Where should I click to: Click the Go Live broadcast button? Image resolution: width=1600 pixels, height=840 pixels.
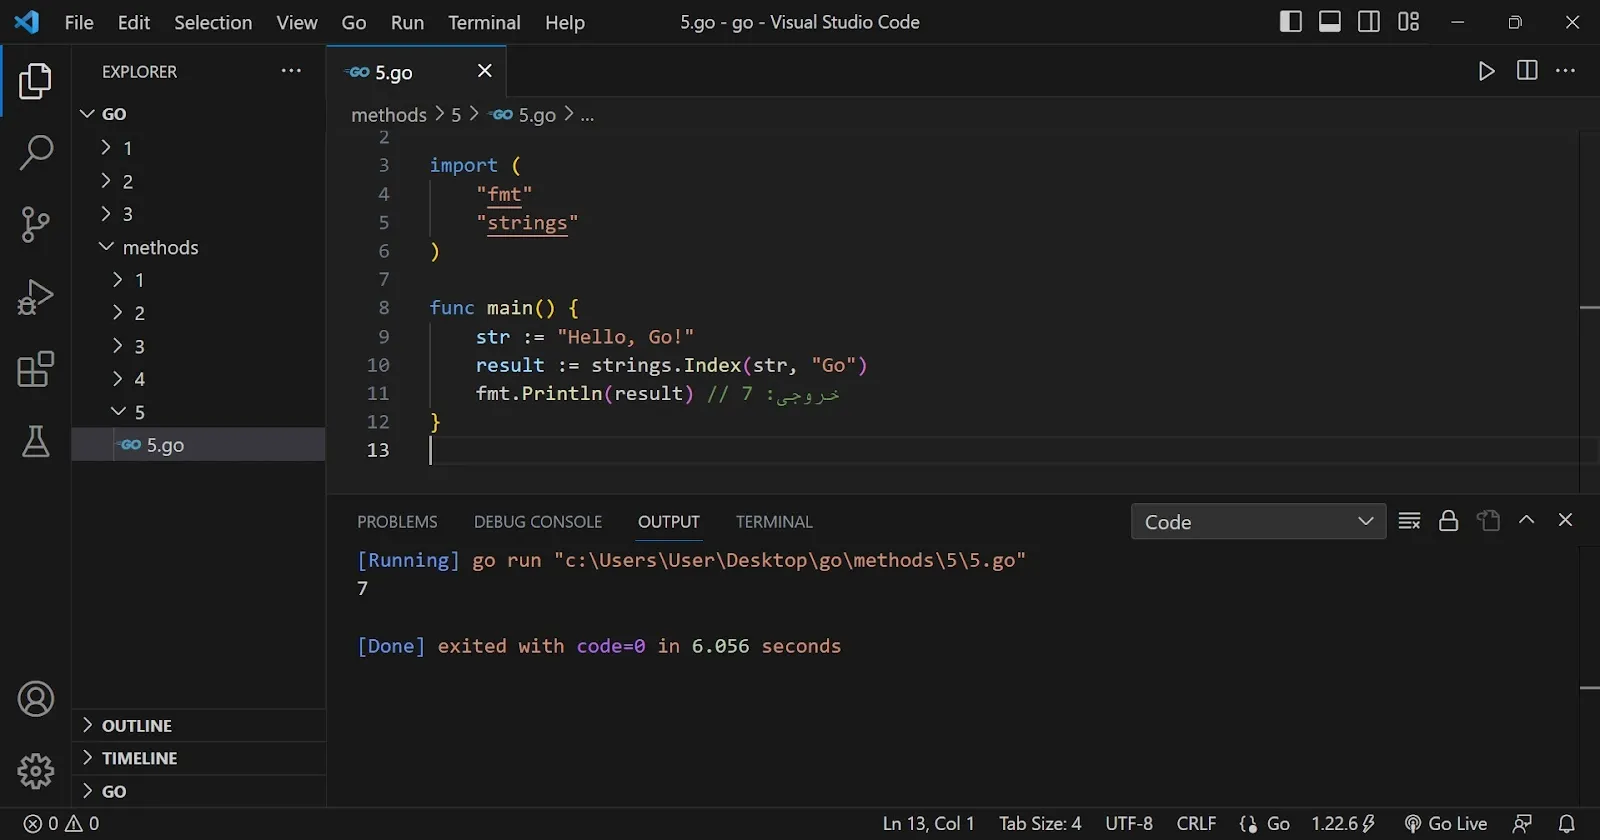point(1445,824)
